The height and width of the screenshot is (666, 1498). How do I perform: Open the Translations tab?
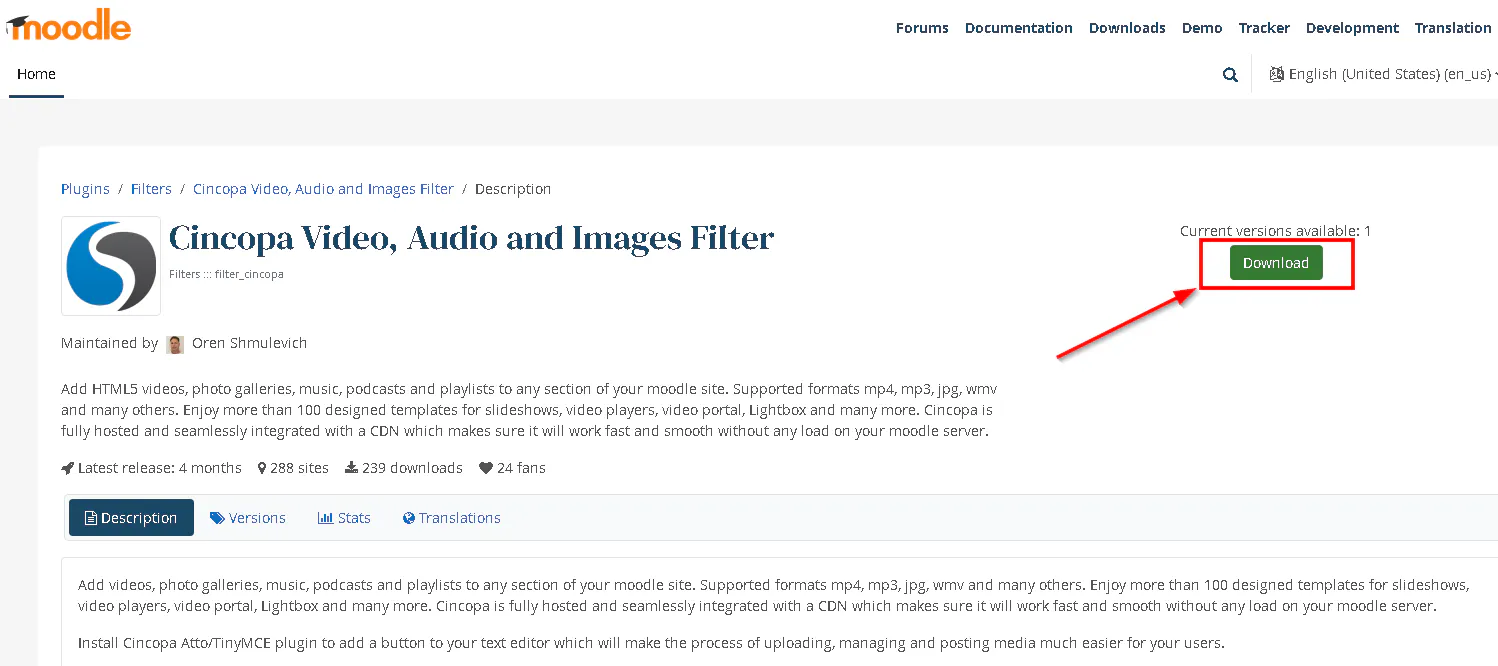(x=451, y=518)
